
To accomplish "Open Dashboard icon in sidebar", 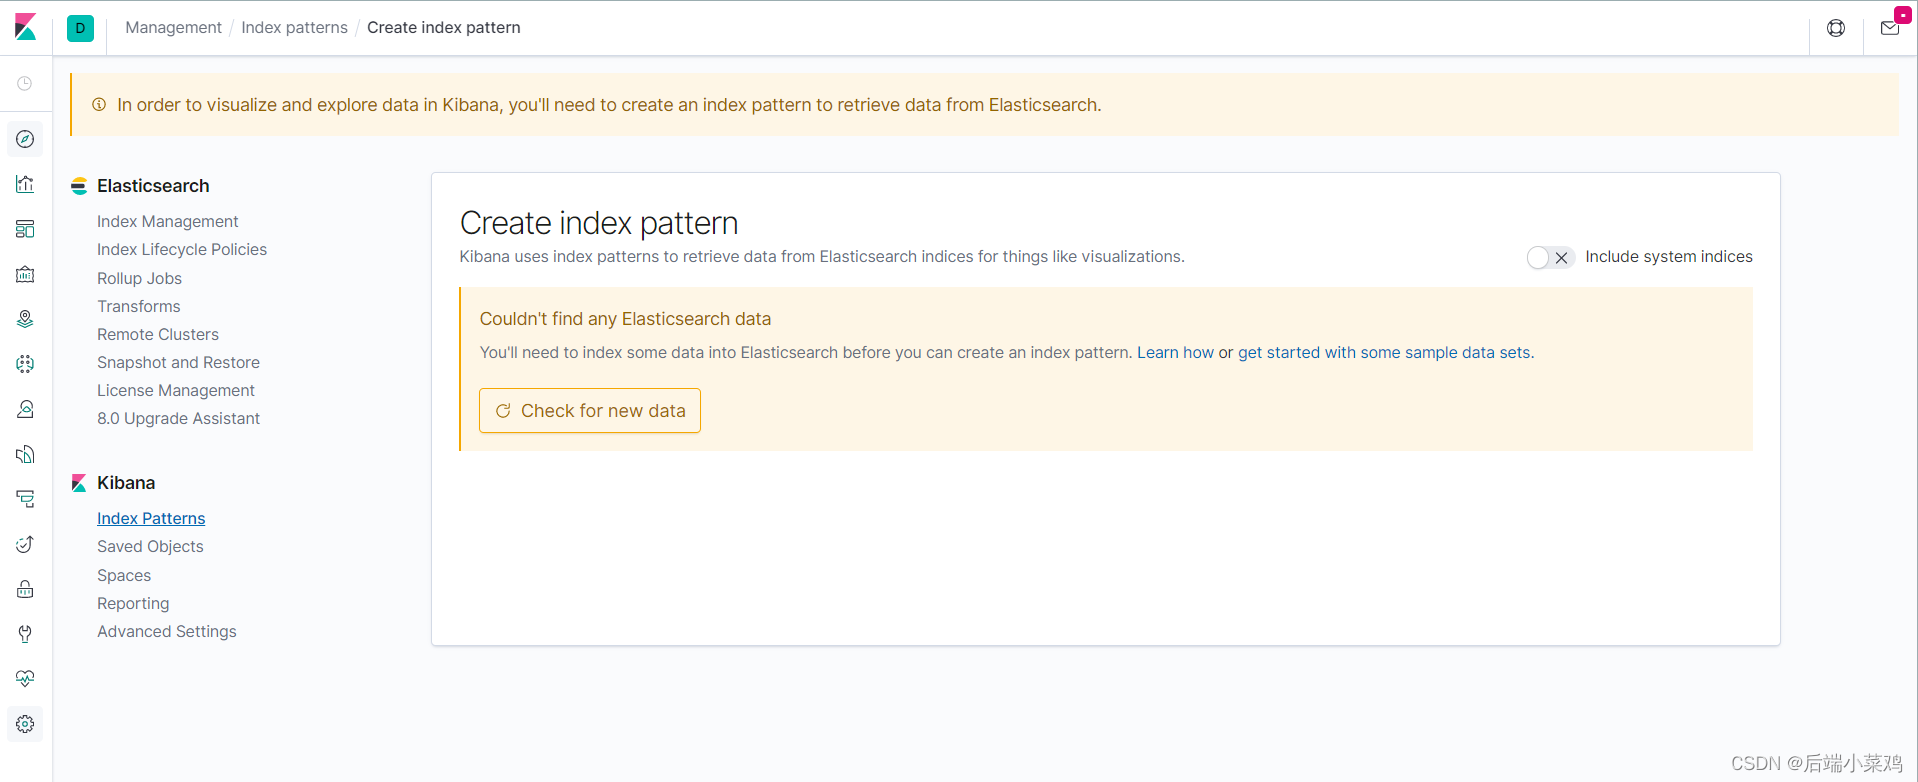I will pos(25,229).
